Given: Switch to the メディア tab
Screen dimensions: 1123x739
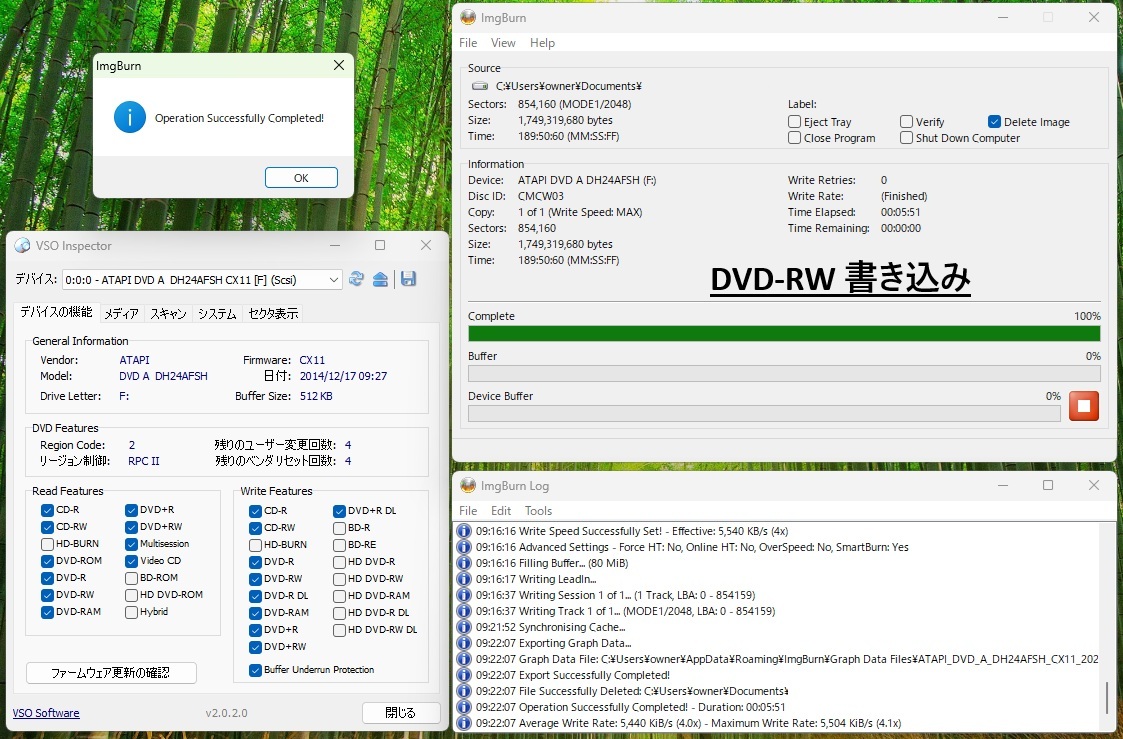Looking at the screenshot, I should (121, 314).
